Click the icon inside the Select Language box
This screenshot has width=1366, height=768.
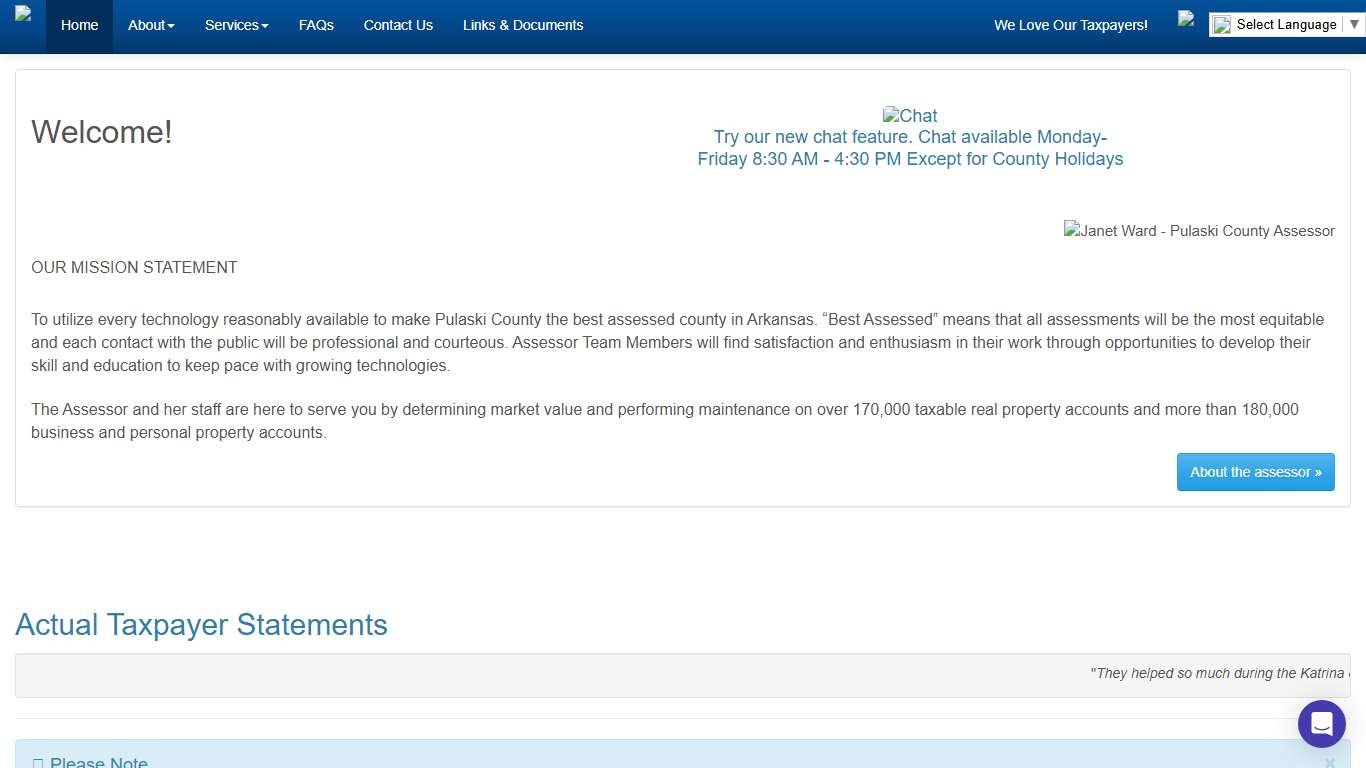click(1222, 25)
